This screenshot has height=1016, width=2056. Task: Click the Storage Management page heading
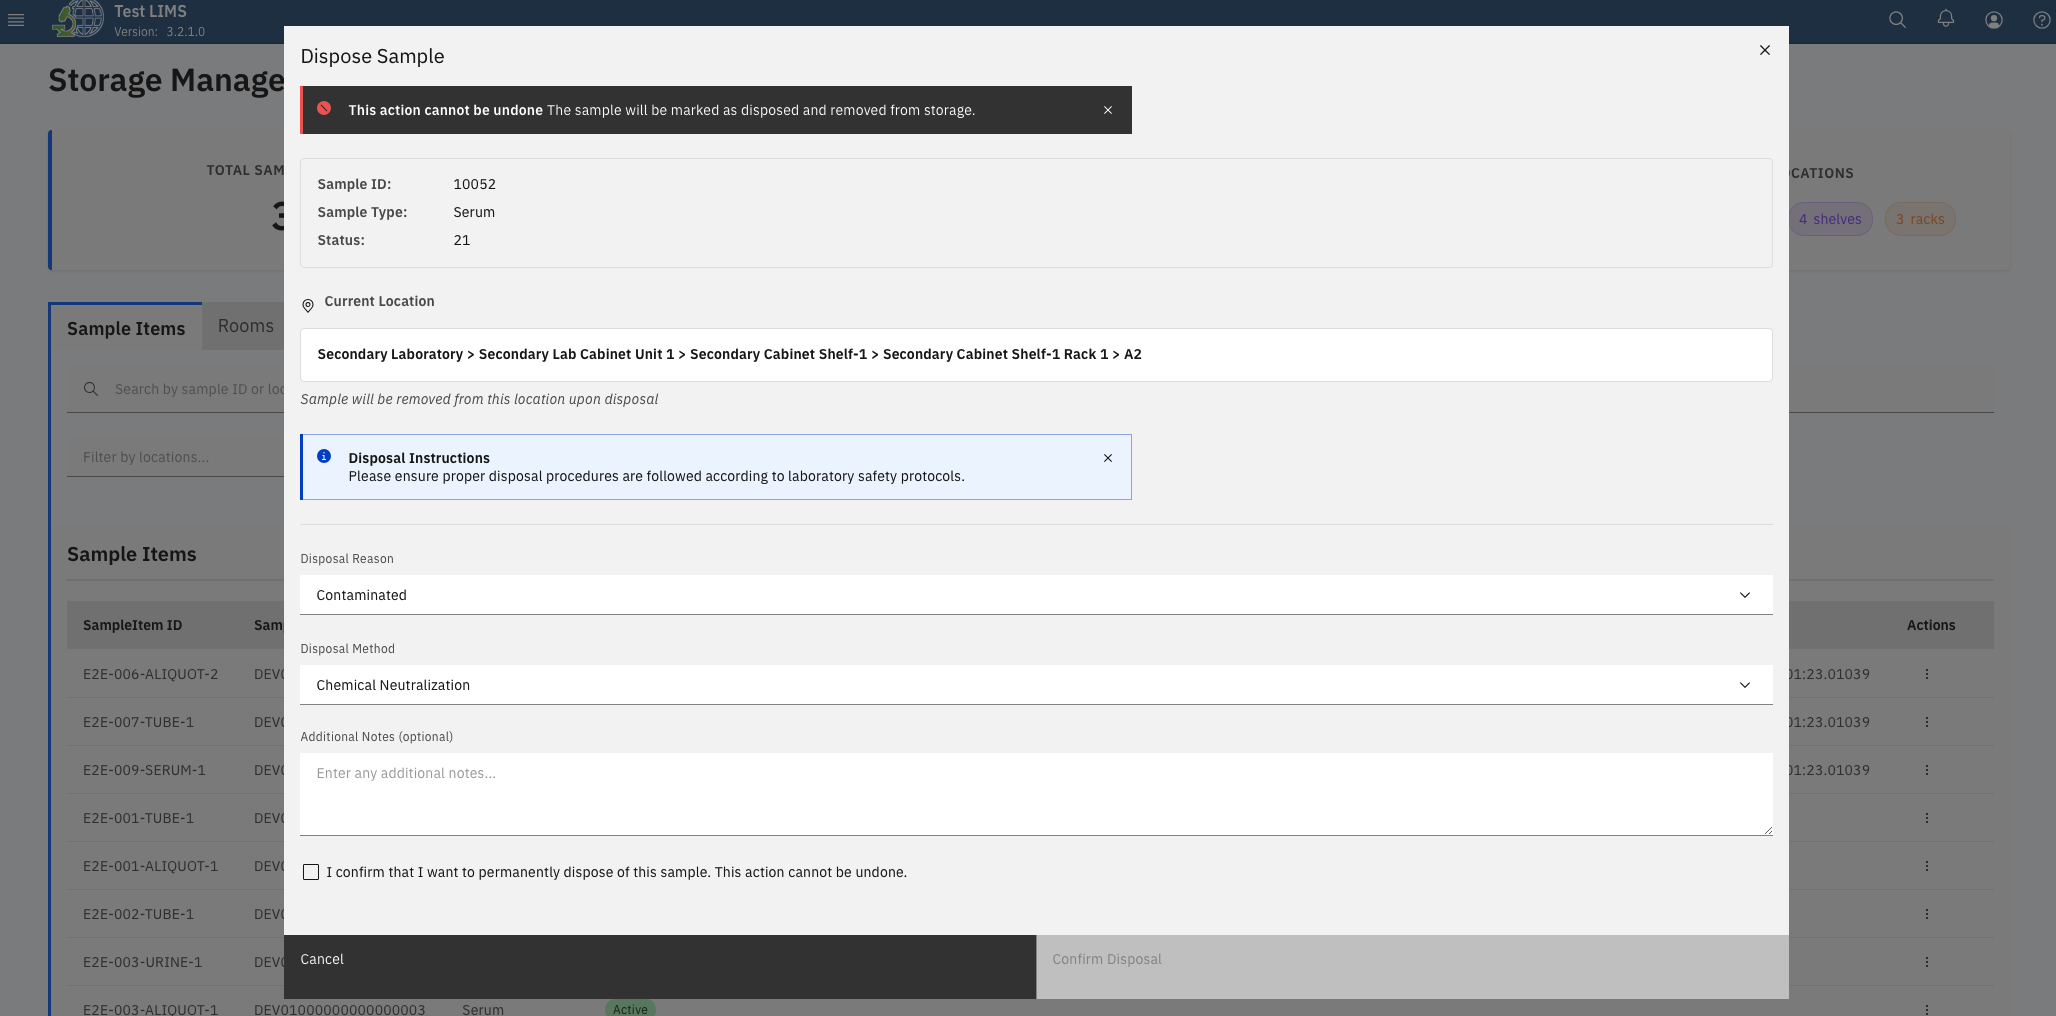click(x=166, y=80)
